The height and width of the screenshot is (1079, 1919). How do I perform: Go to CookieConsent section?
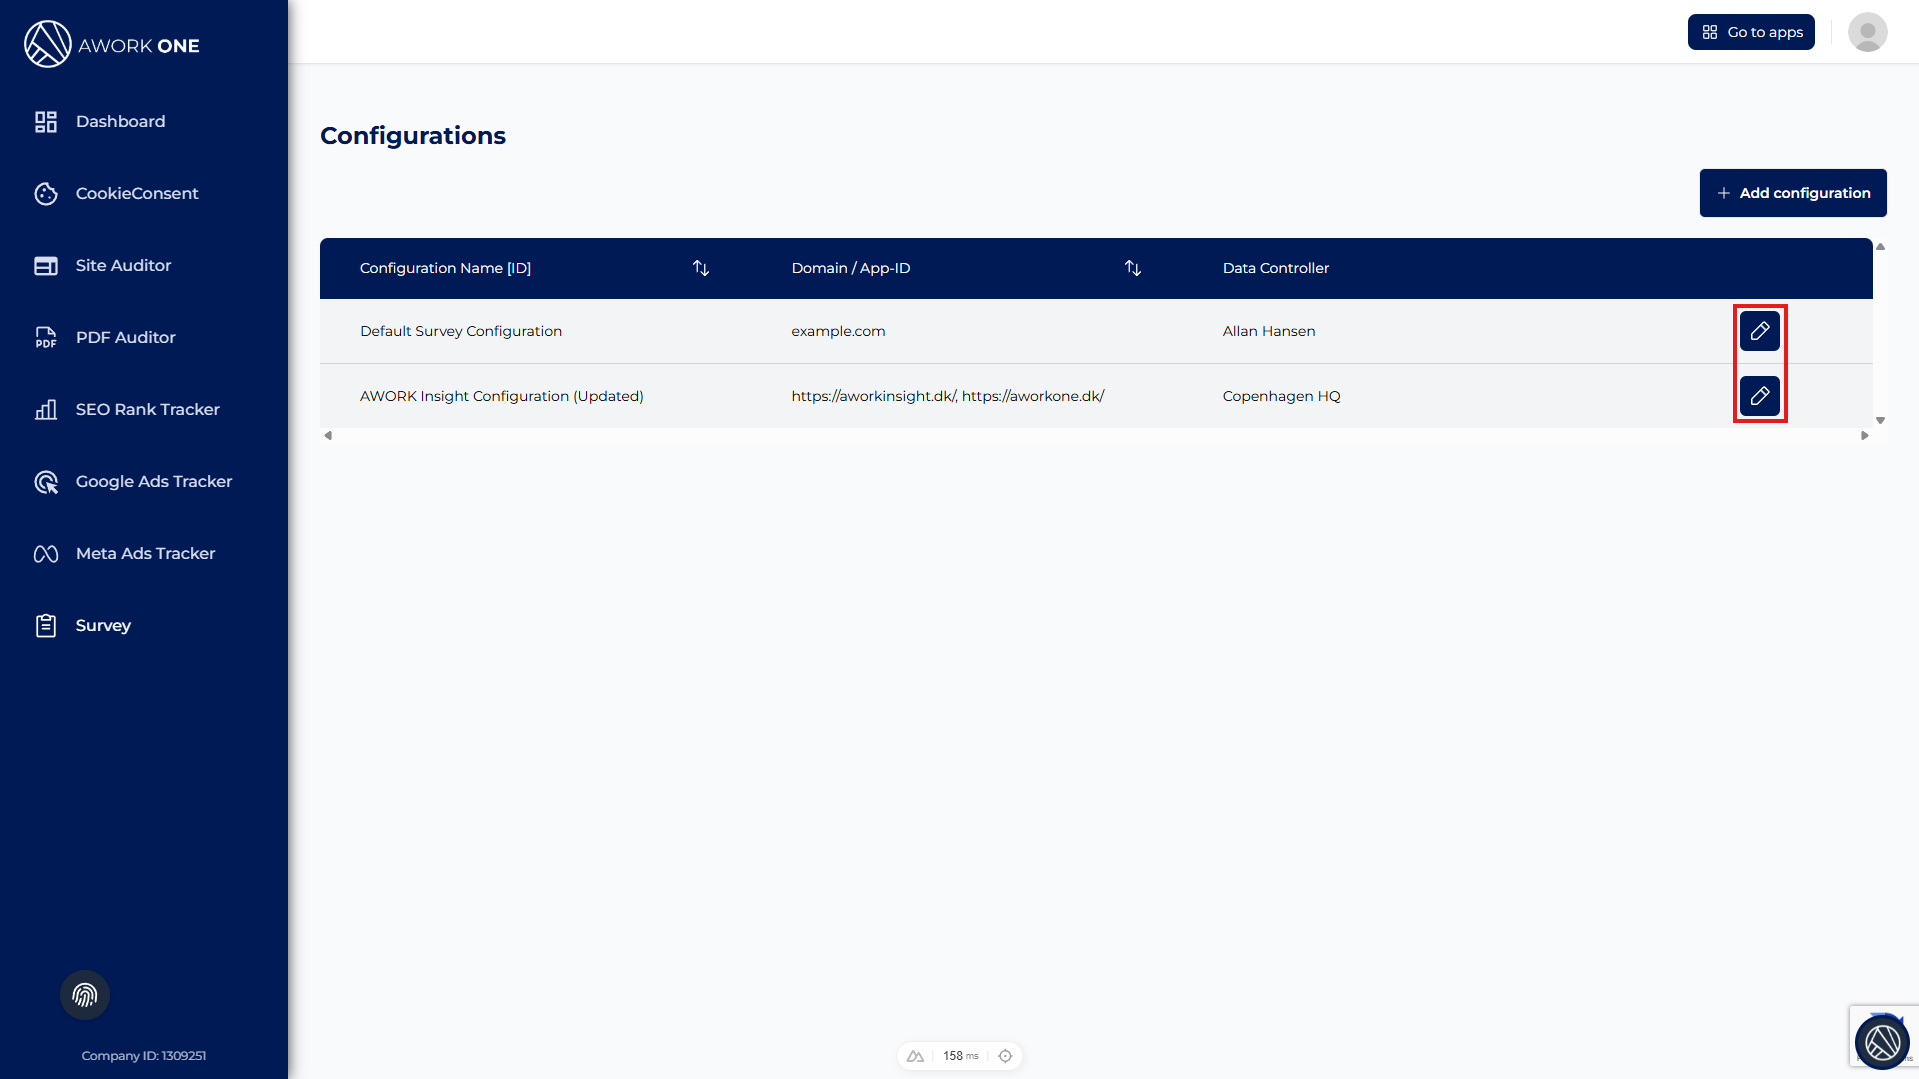(137, 193)
